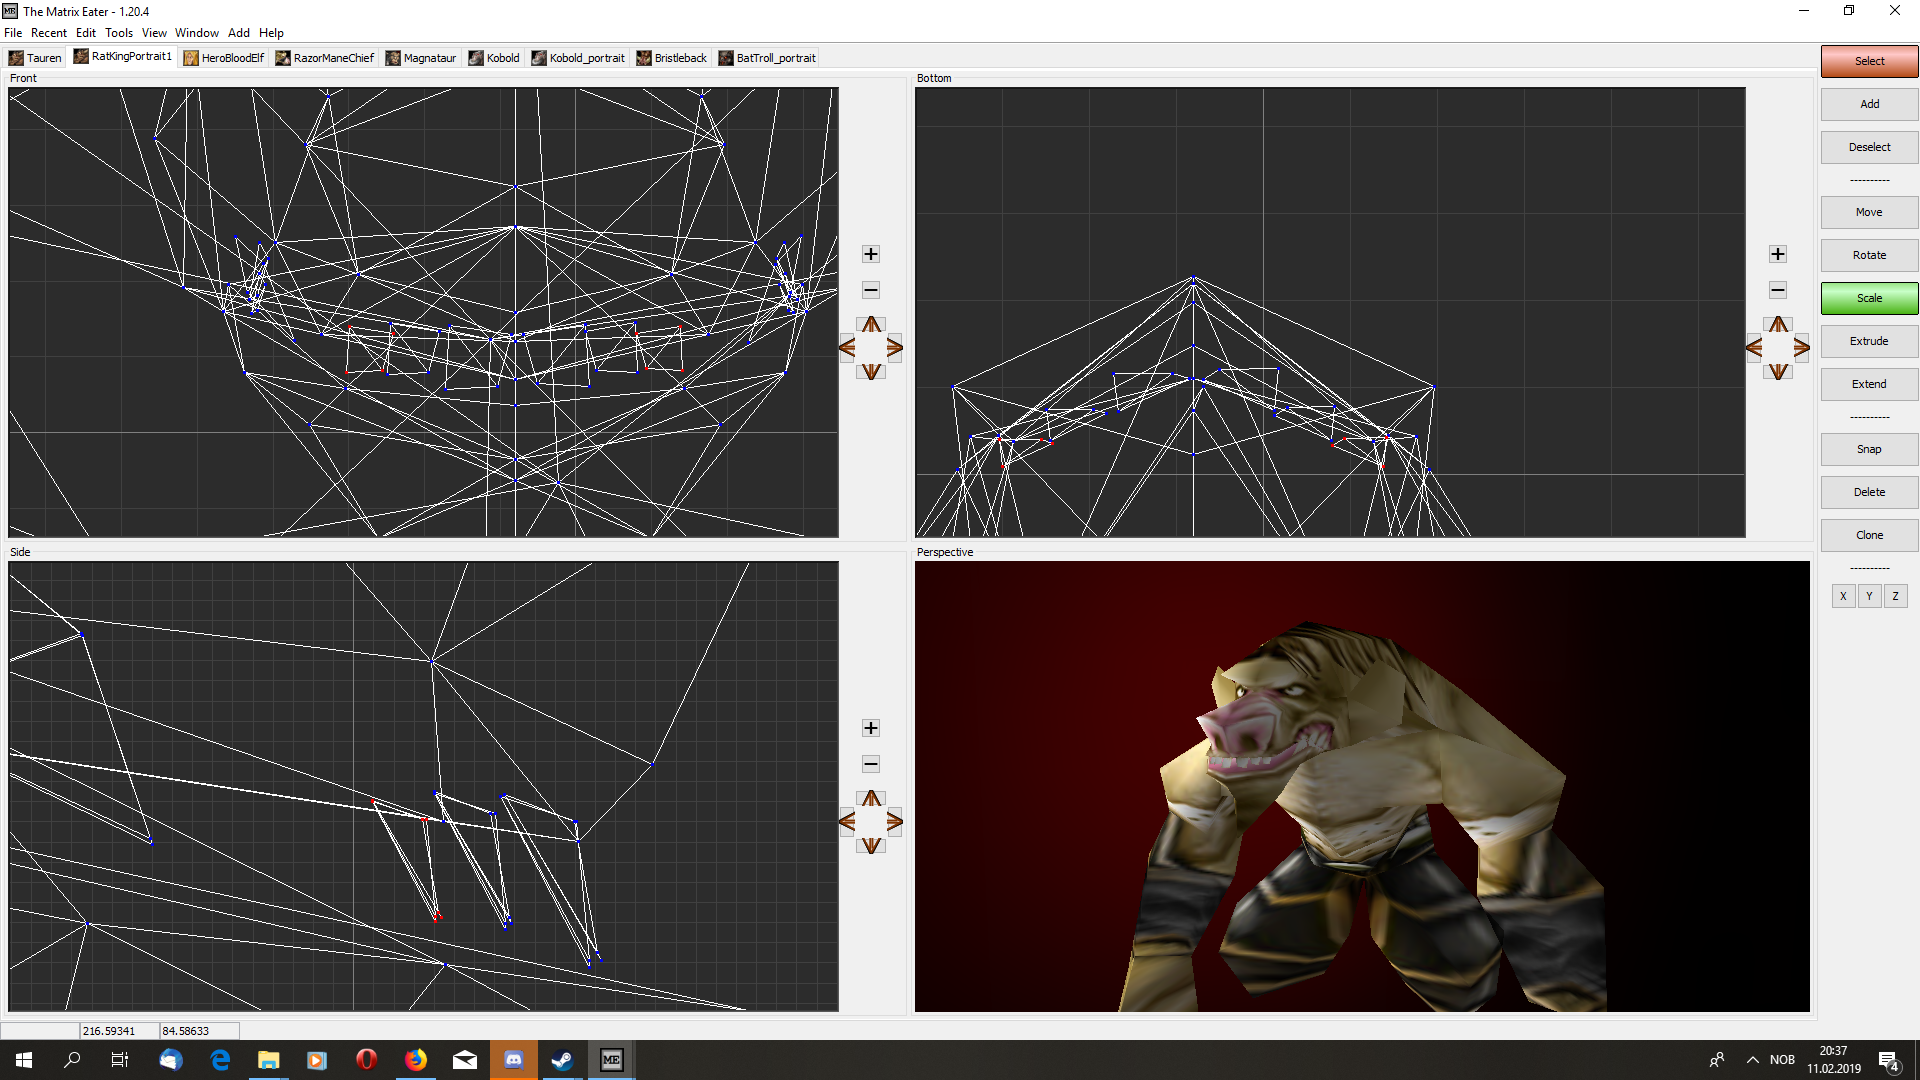The image size is (1920, 1080).
Task: Switch to the Tauren model tab
Action: pos(35,58)
